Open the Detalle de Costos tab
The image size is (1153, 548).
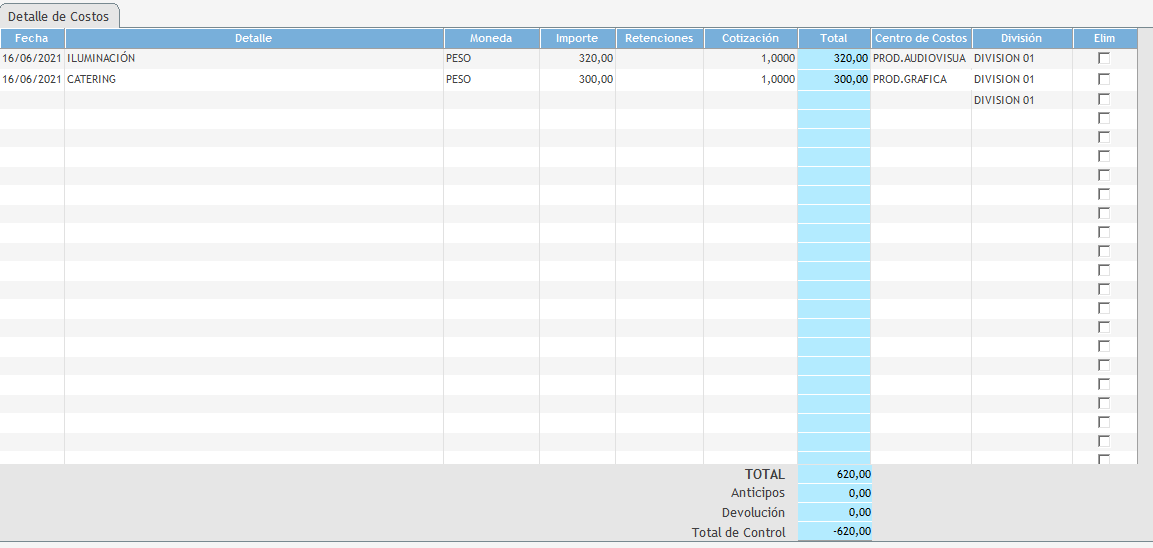pos(59,16)
